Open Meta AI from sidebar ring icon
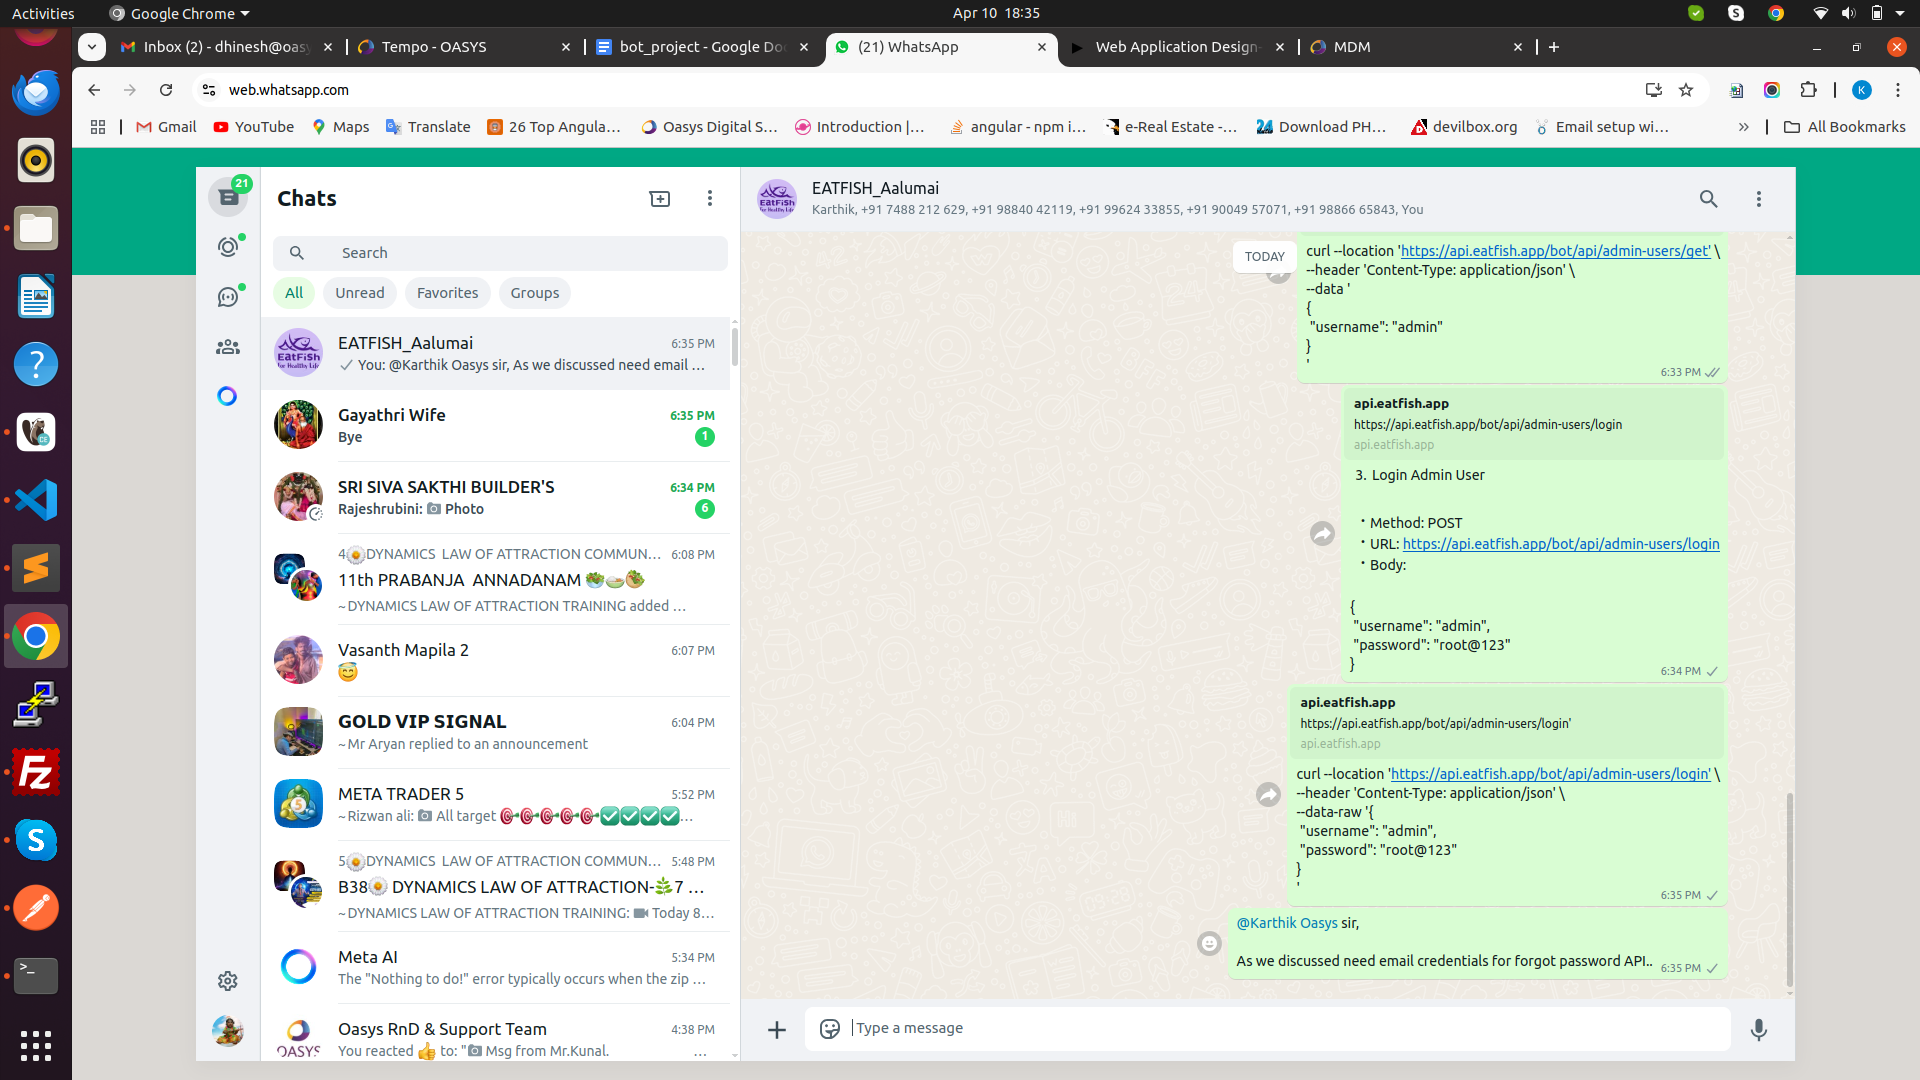The height and width of the screenshot is (1080, 1920). (228, 396)
